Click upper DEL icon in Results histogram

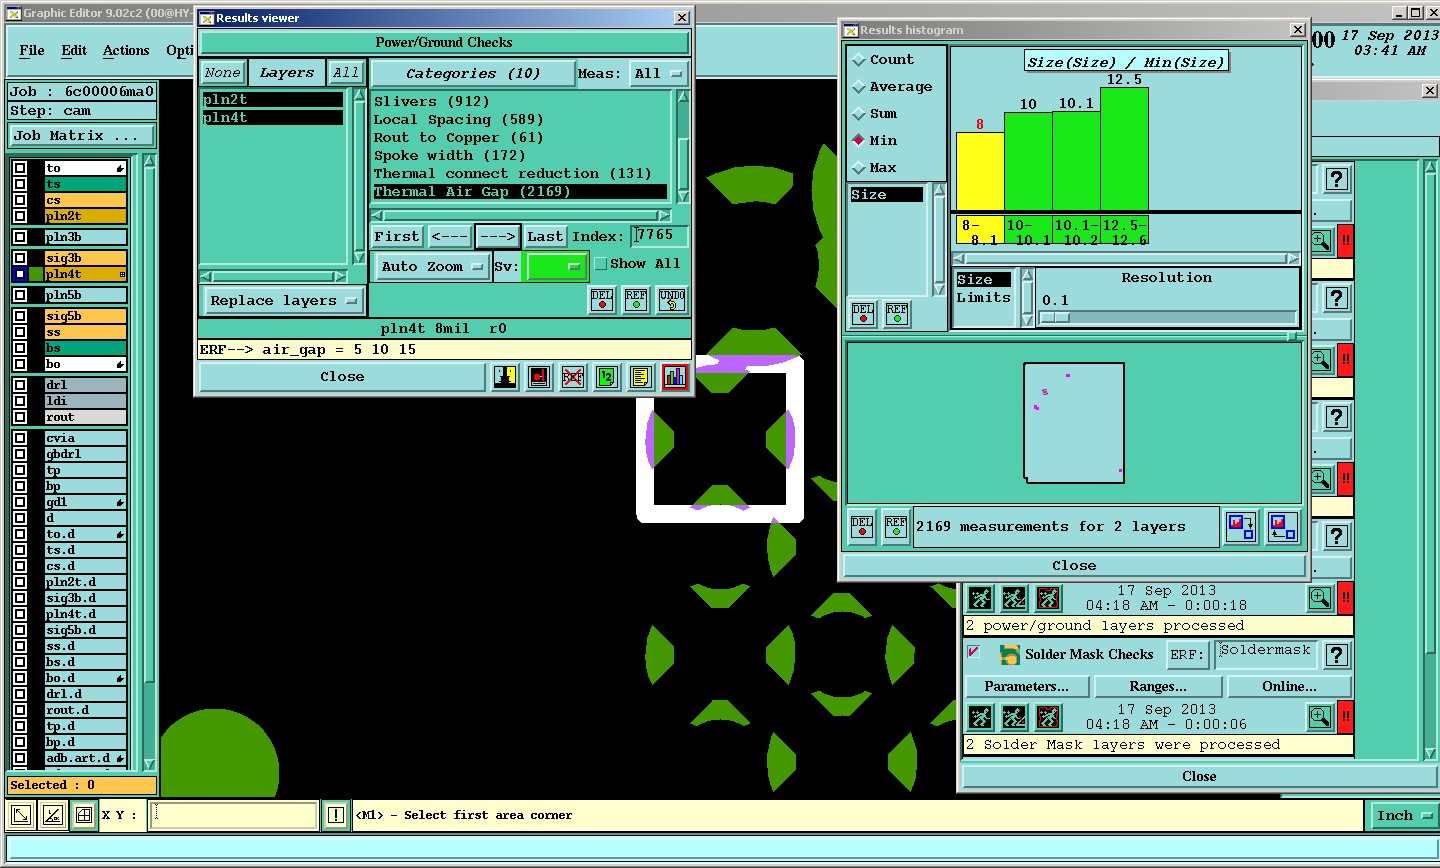click(863, 313)
